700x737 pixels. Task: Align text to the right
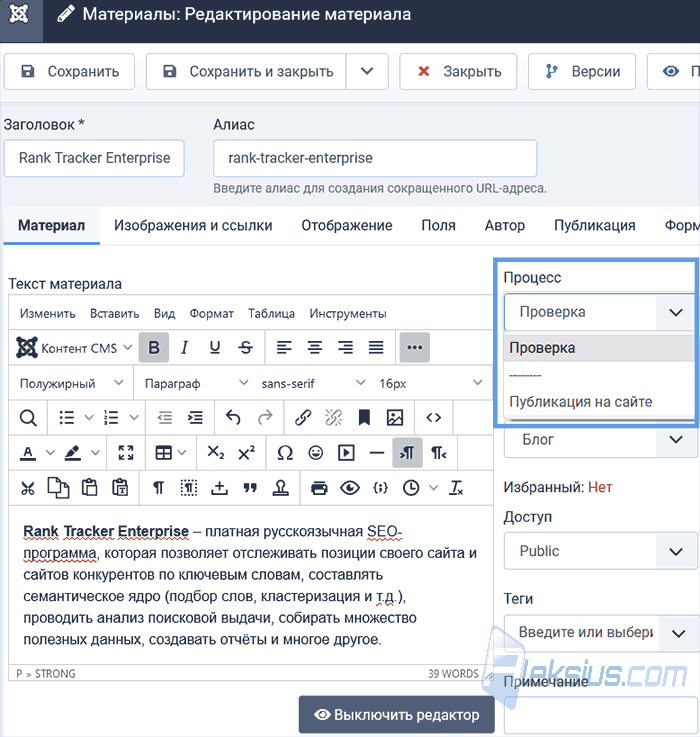[345, 347]
